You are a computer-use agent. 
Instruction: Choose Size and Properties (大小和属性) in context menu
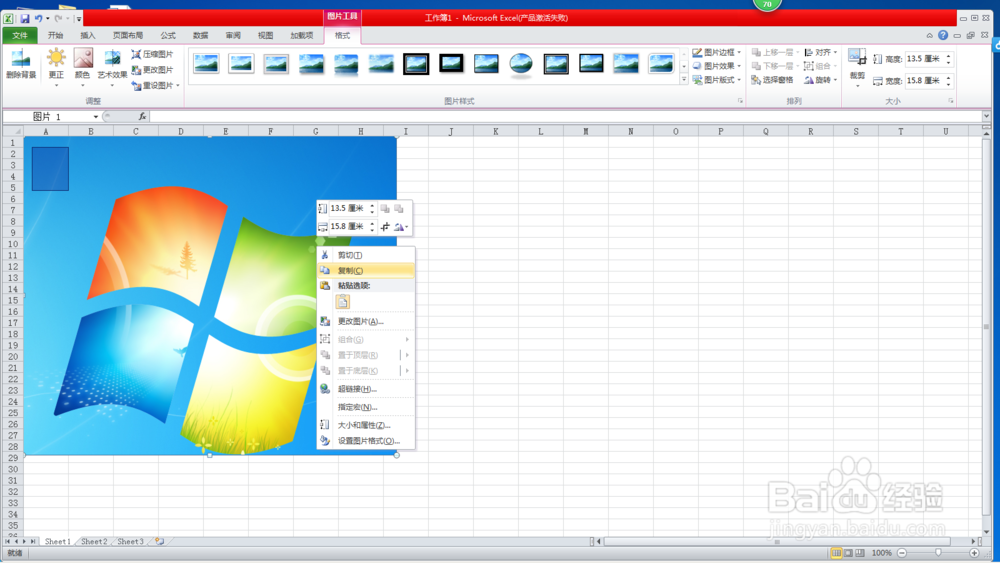click(366, 425)
